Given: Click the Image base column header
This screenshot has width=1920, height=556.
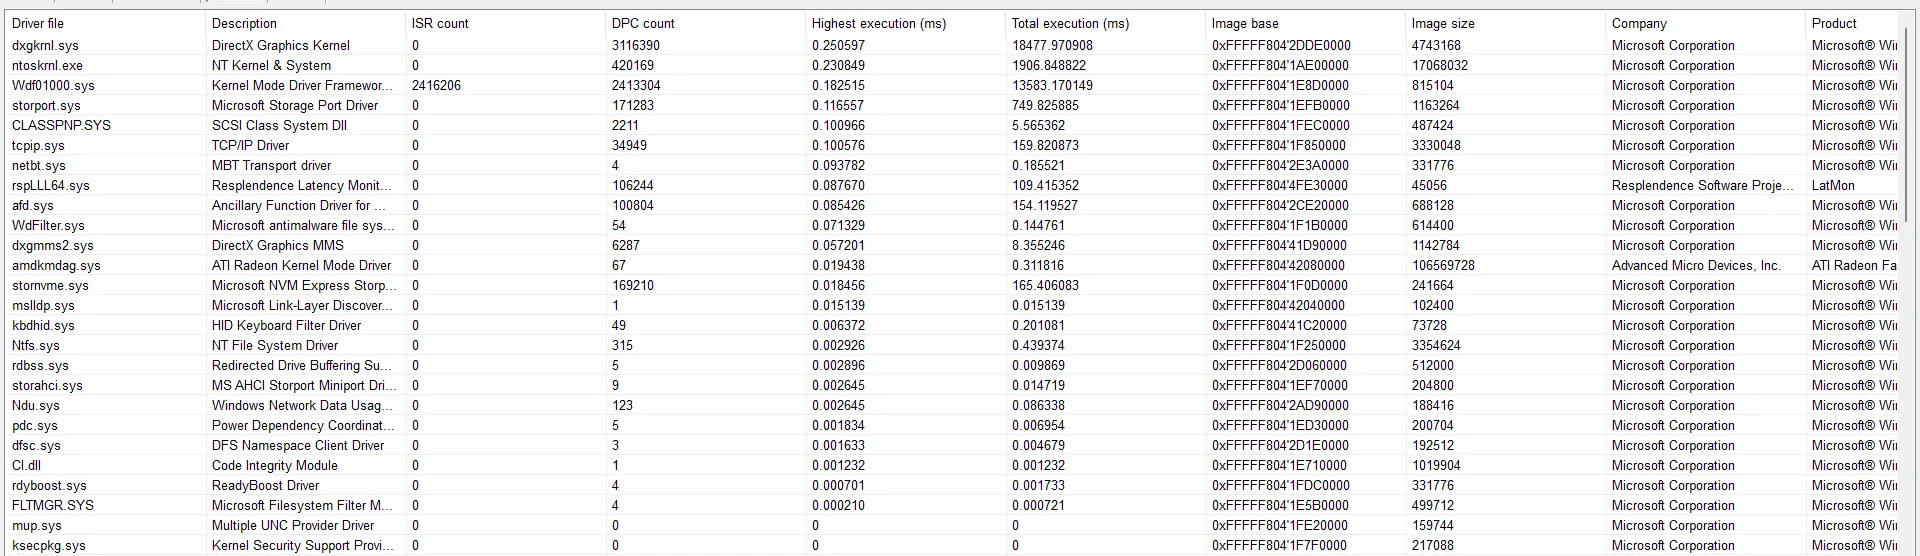Looking at the screenshot, I should point(1305,23).
